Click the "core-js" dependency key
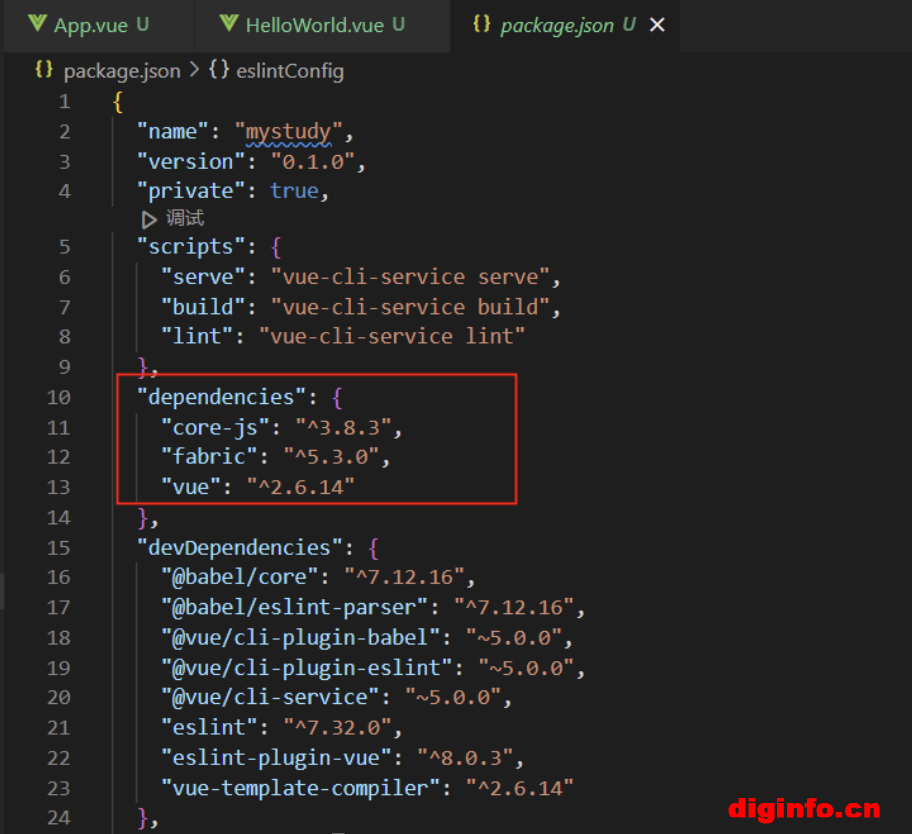The image size is (912, 834). [x=215, y=427]
